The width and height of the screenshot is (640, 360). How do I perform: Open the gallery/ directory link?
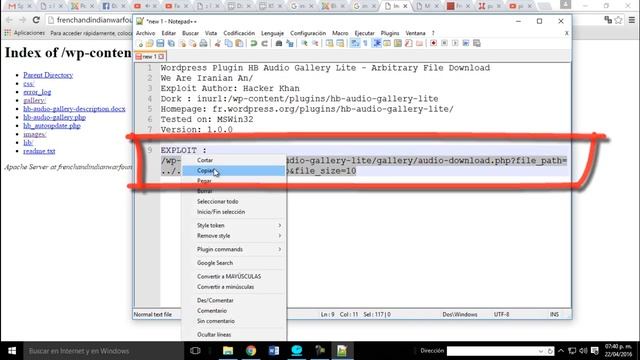(34, 100)
